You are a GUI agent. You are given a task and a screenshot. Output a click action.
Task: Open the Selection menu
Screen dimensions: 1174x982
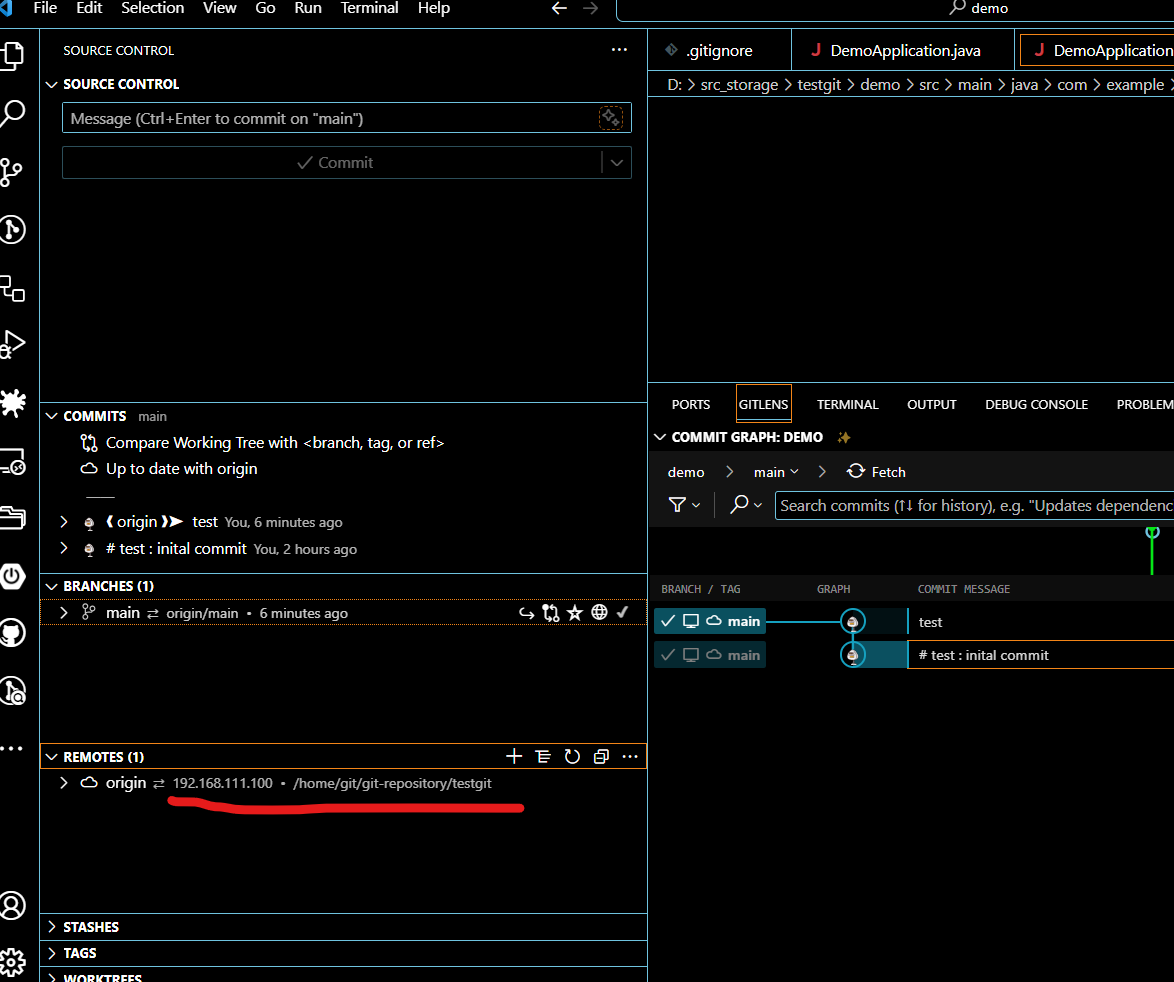(x=153, y=8)
